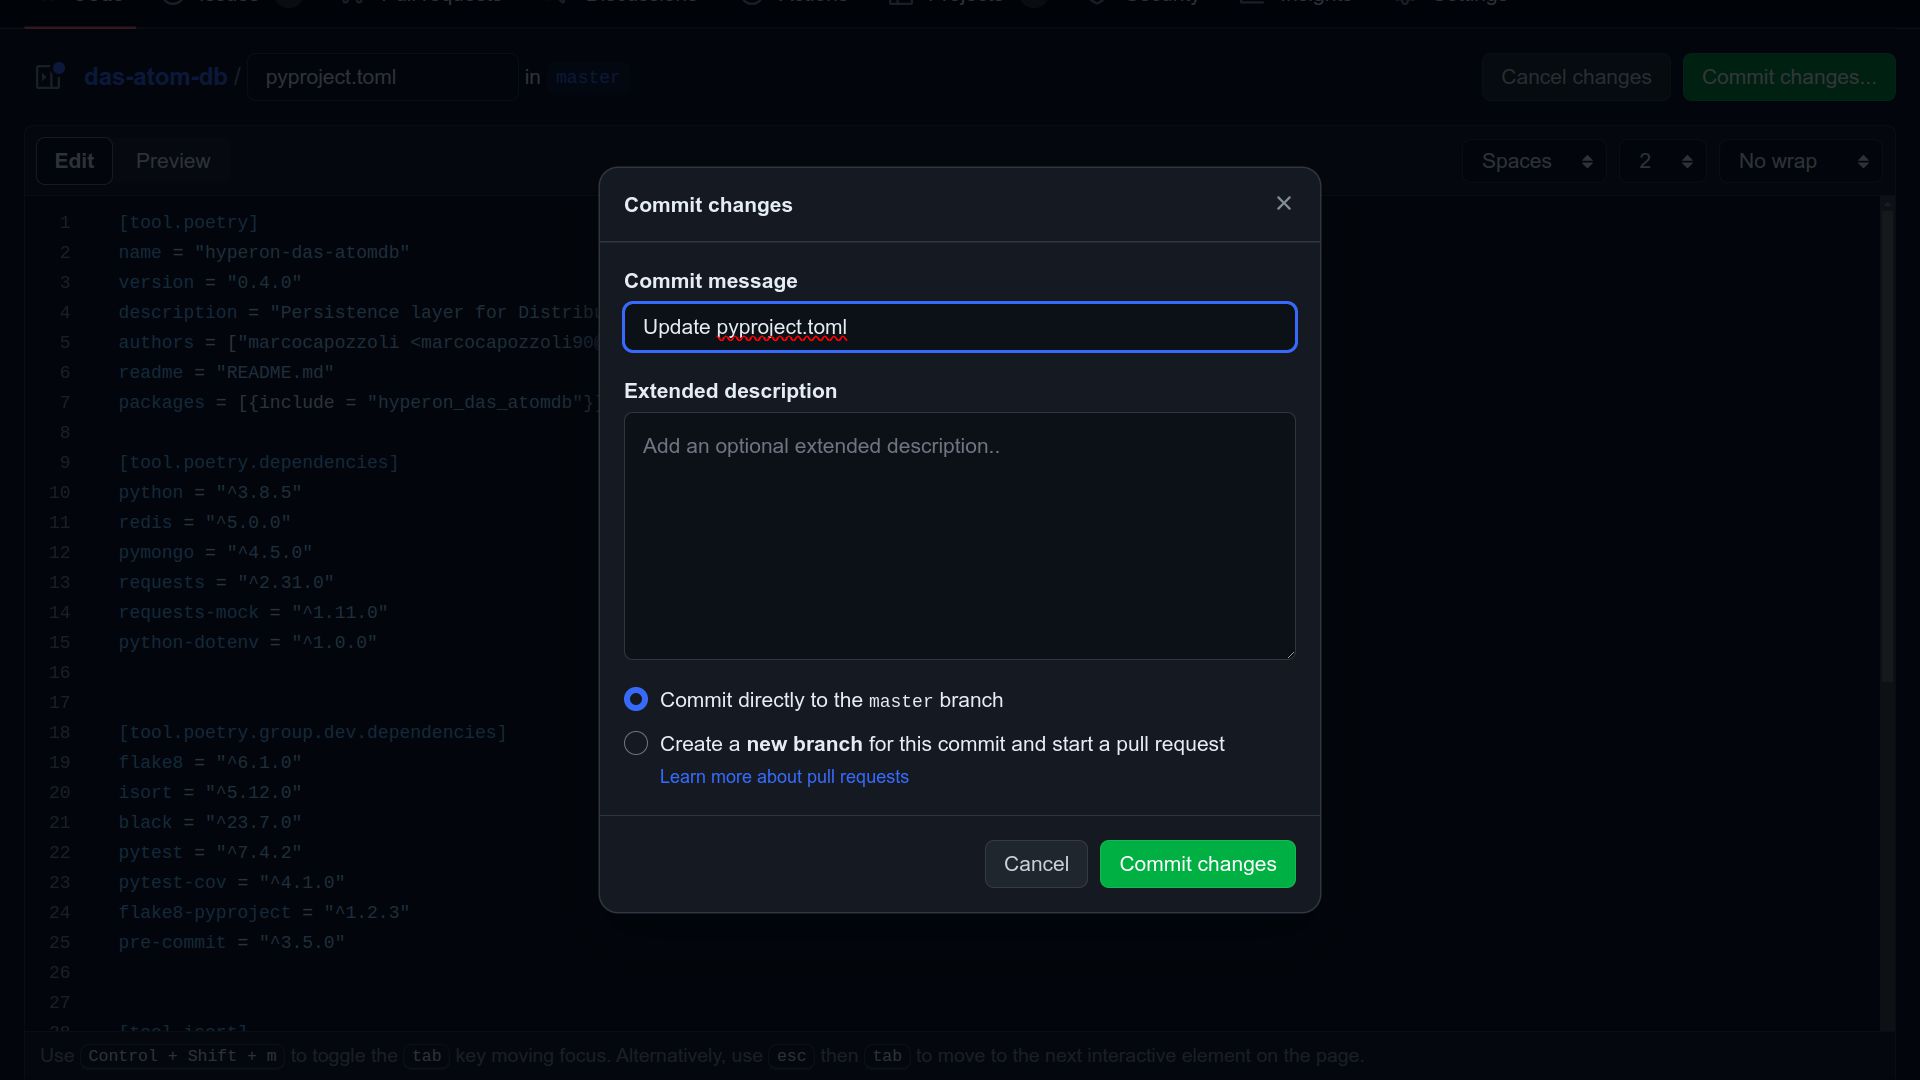This screenshot has height=1080, width=1920.
Task: Click line requests-mock = "^1.11.0"
Action: coord(253,613)
